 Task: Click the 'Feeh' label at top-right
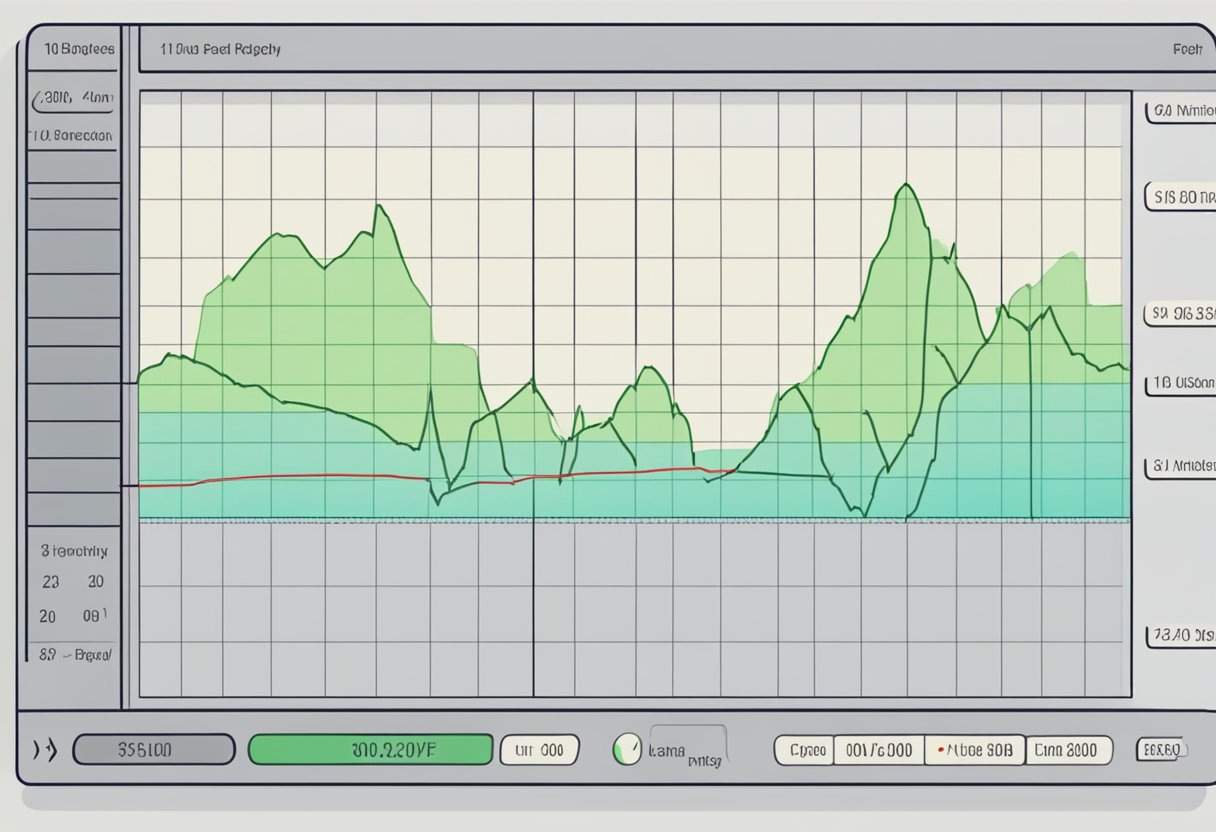coord(1187,48)
